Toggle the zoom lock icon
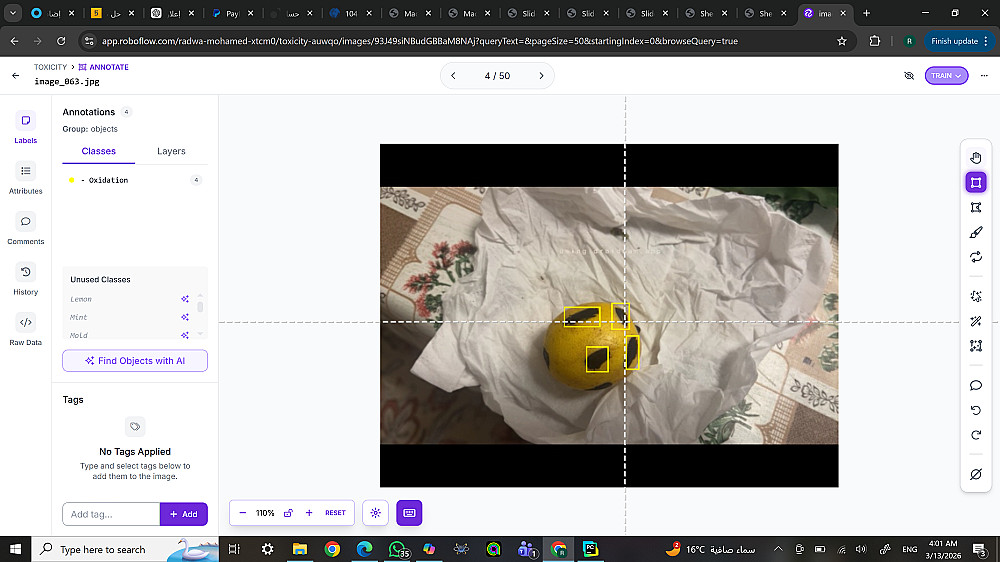The height and width of the screenshot is (562, 1000). 288,513
